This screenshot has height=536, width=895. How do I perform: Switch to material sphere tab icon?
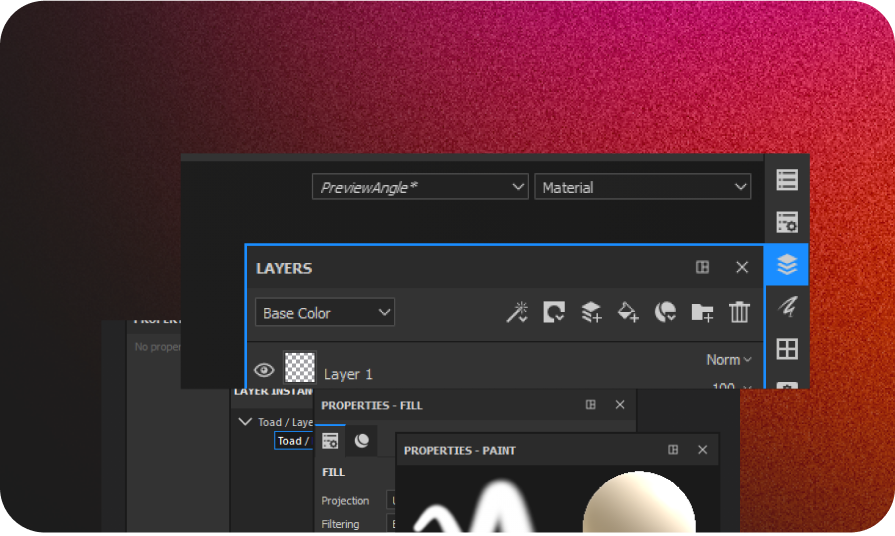pyautogui.click(x=362, y=441)
